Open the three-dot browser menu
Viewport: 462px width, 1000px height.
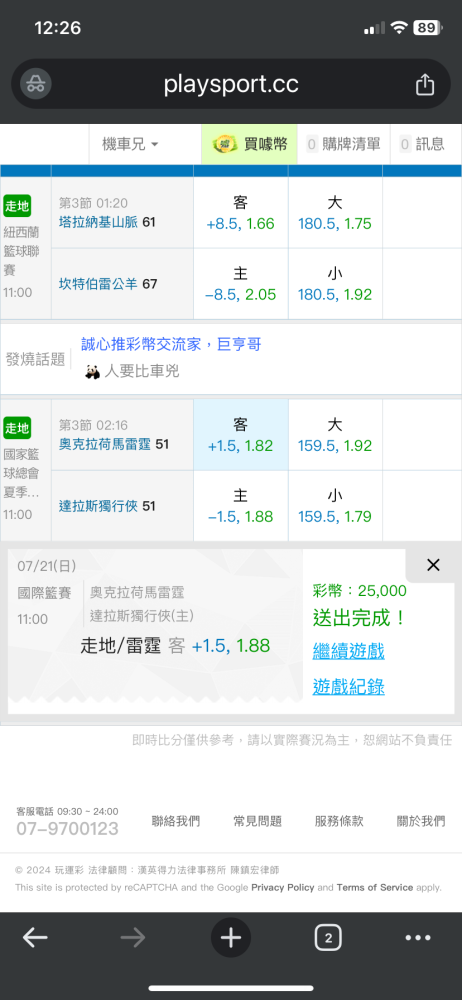(418, 938)
